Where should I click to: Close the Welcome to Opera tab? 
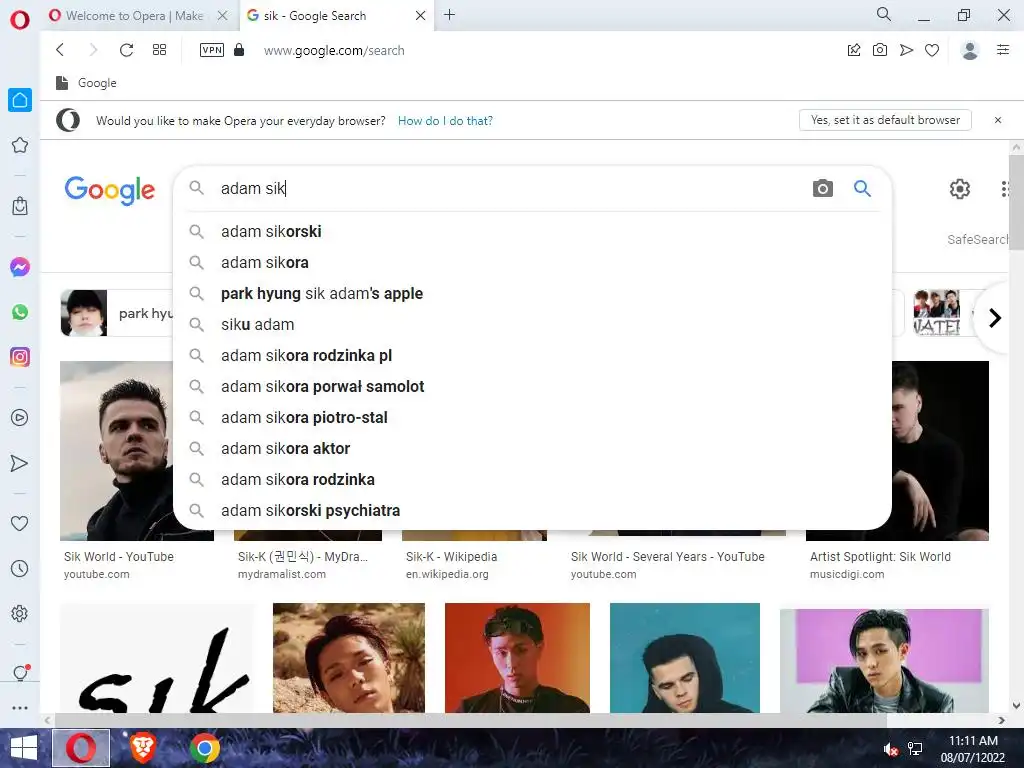(x=223, y=16)
